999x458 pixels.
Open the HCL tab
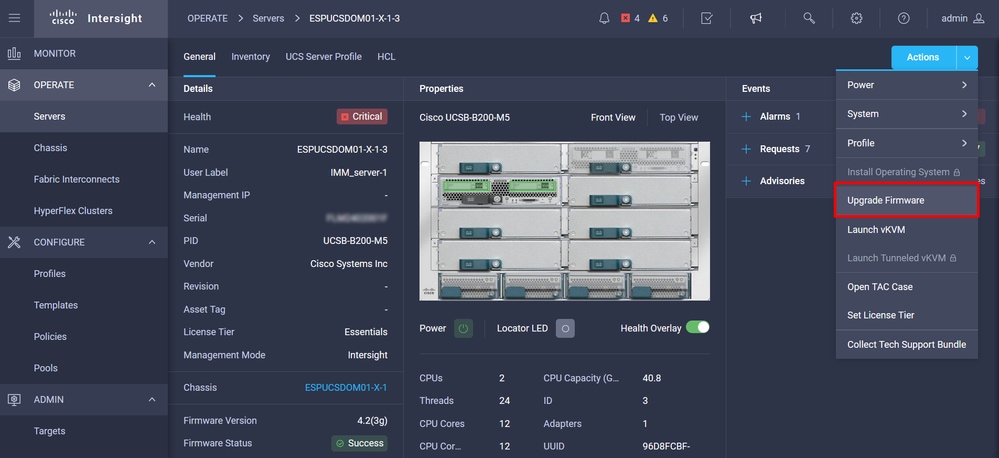click(386, 57)
